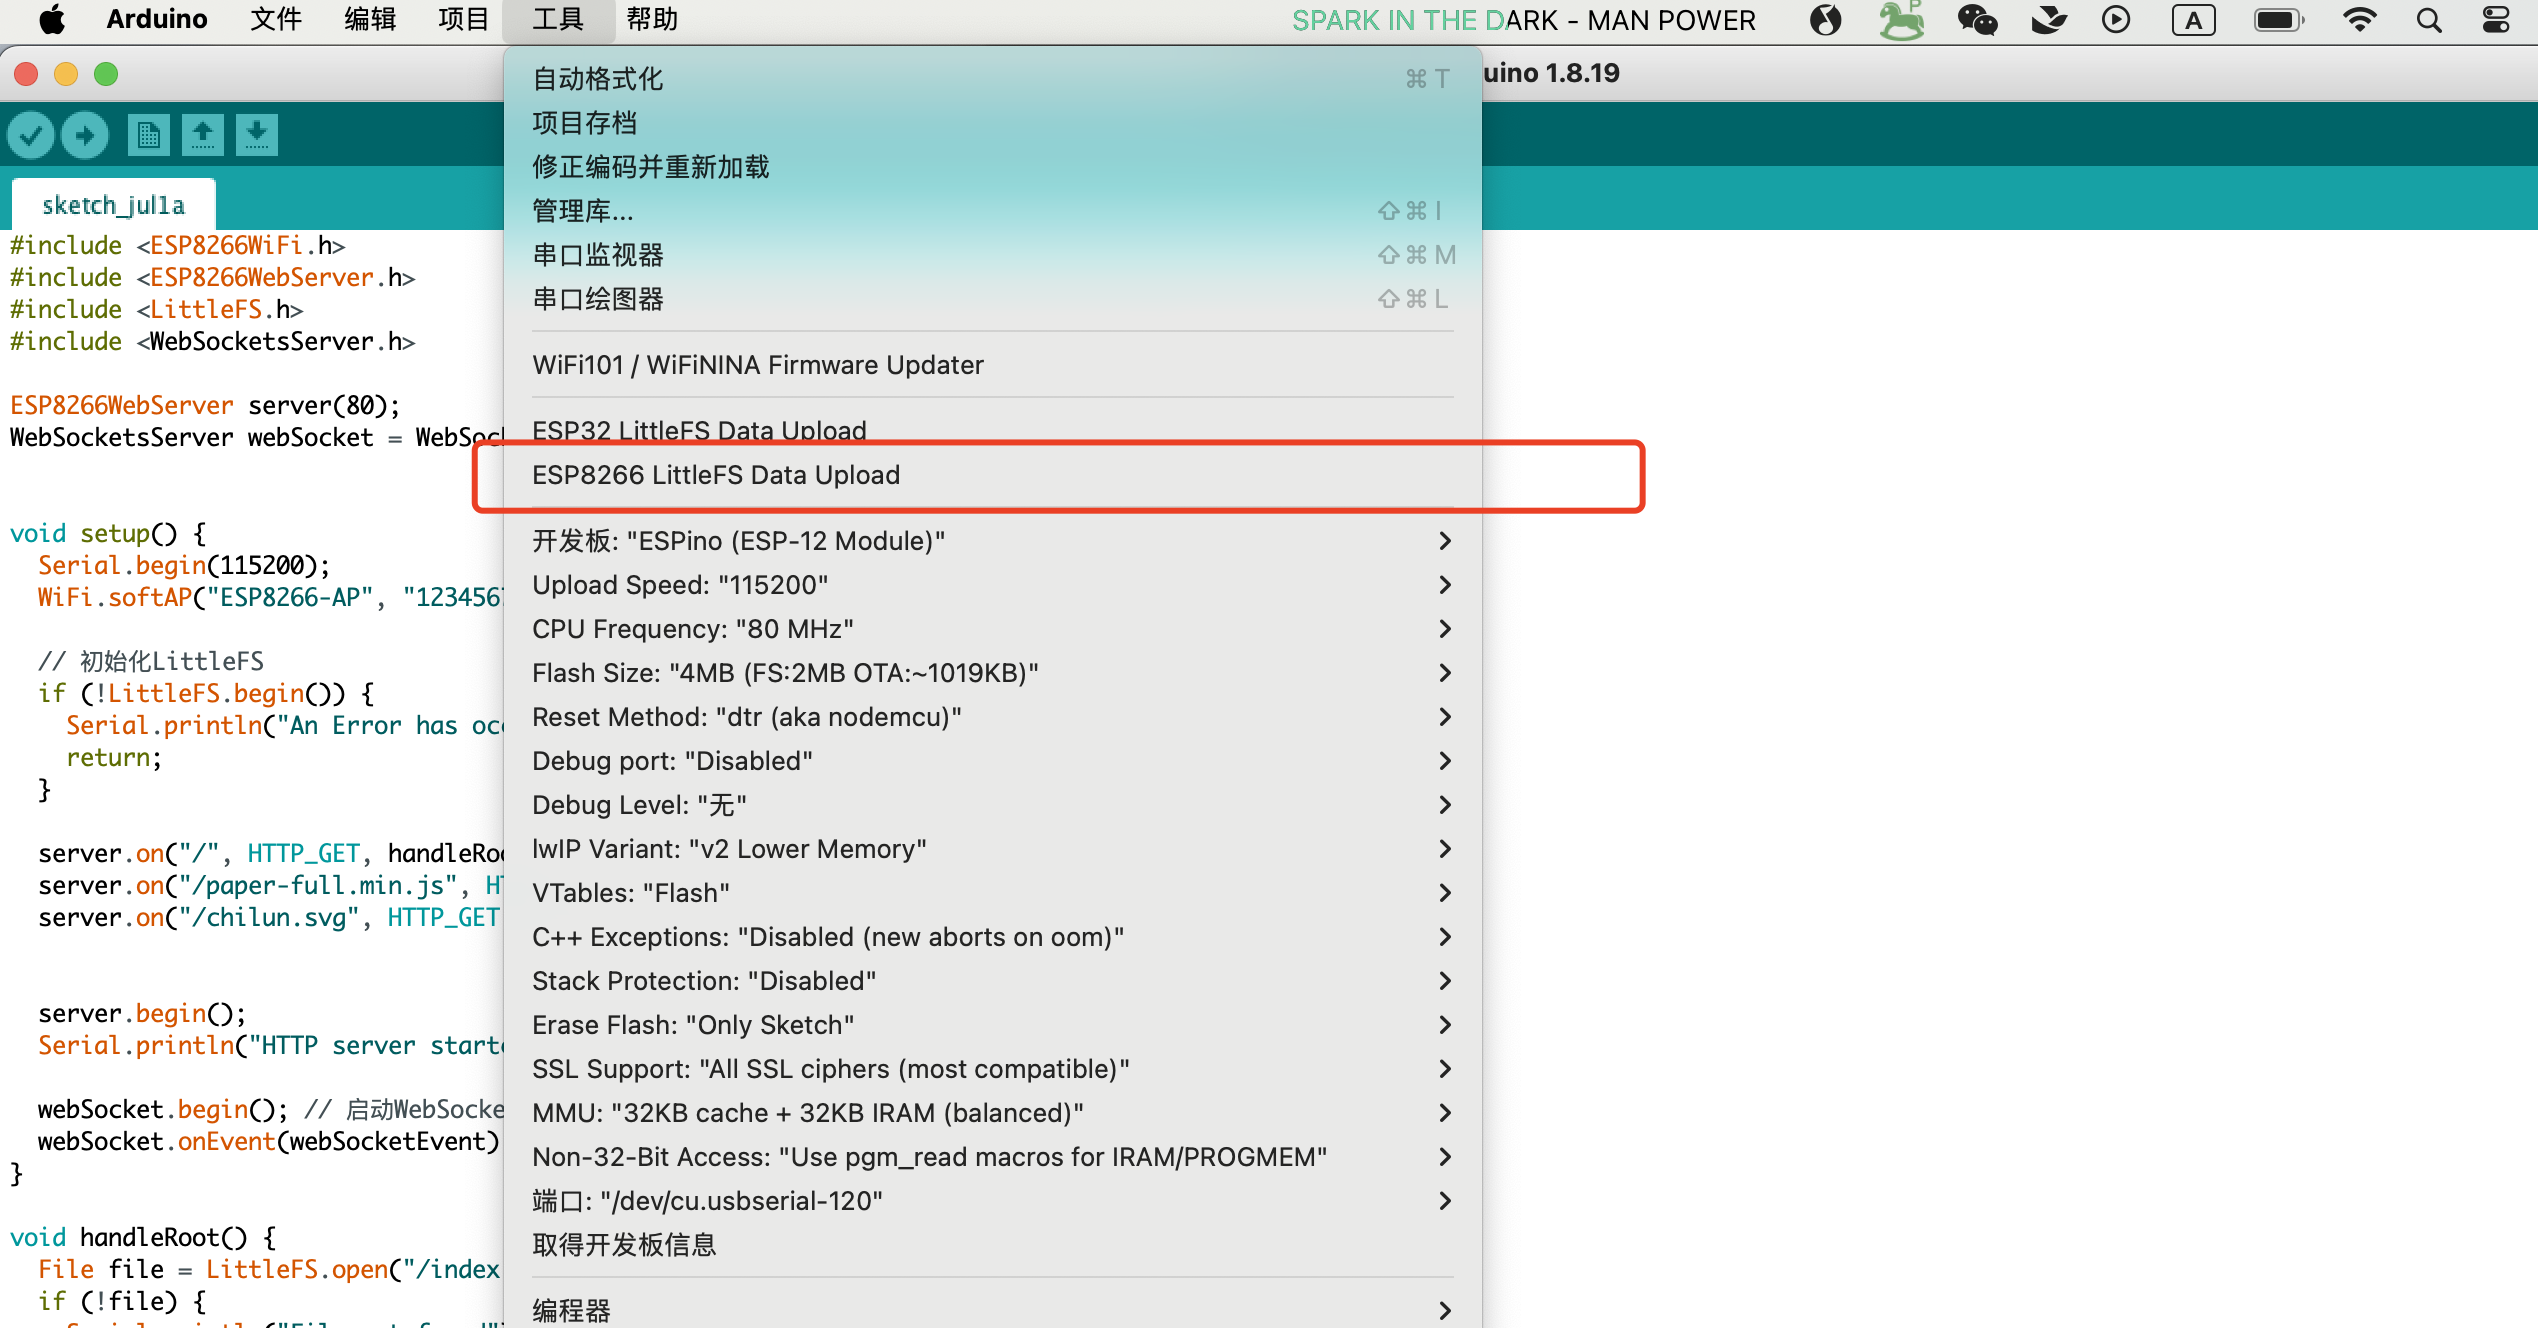This screenshot has width=2538, height=1328.
Task: Click the Wi-Fi status icon
Action: [x=2360, y=20]
